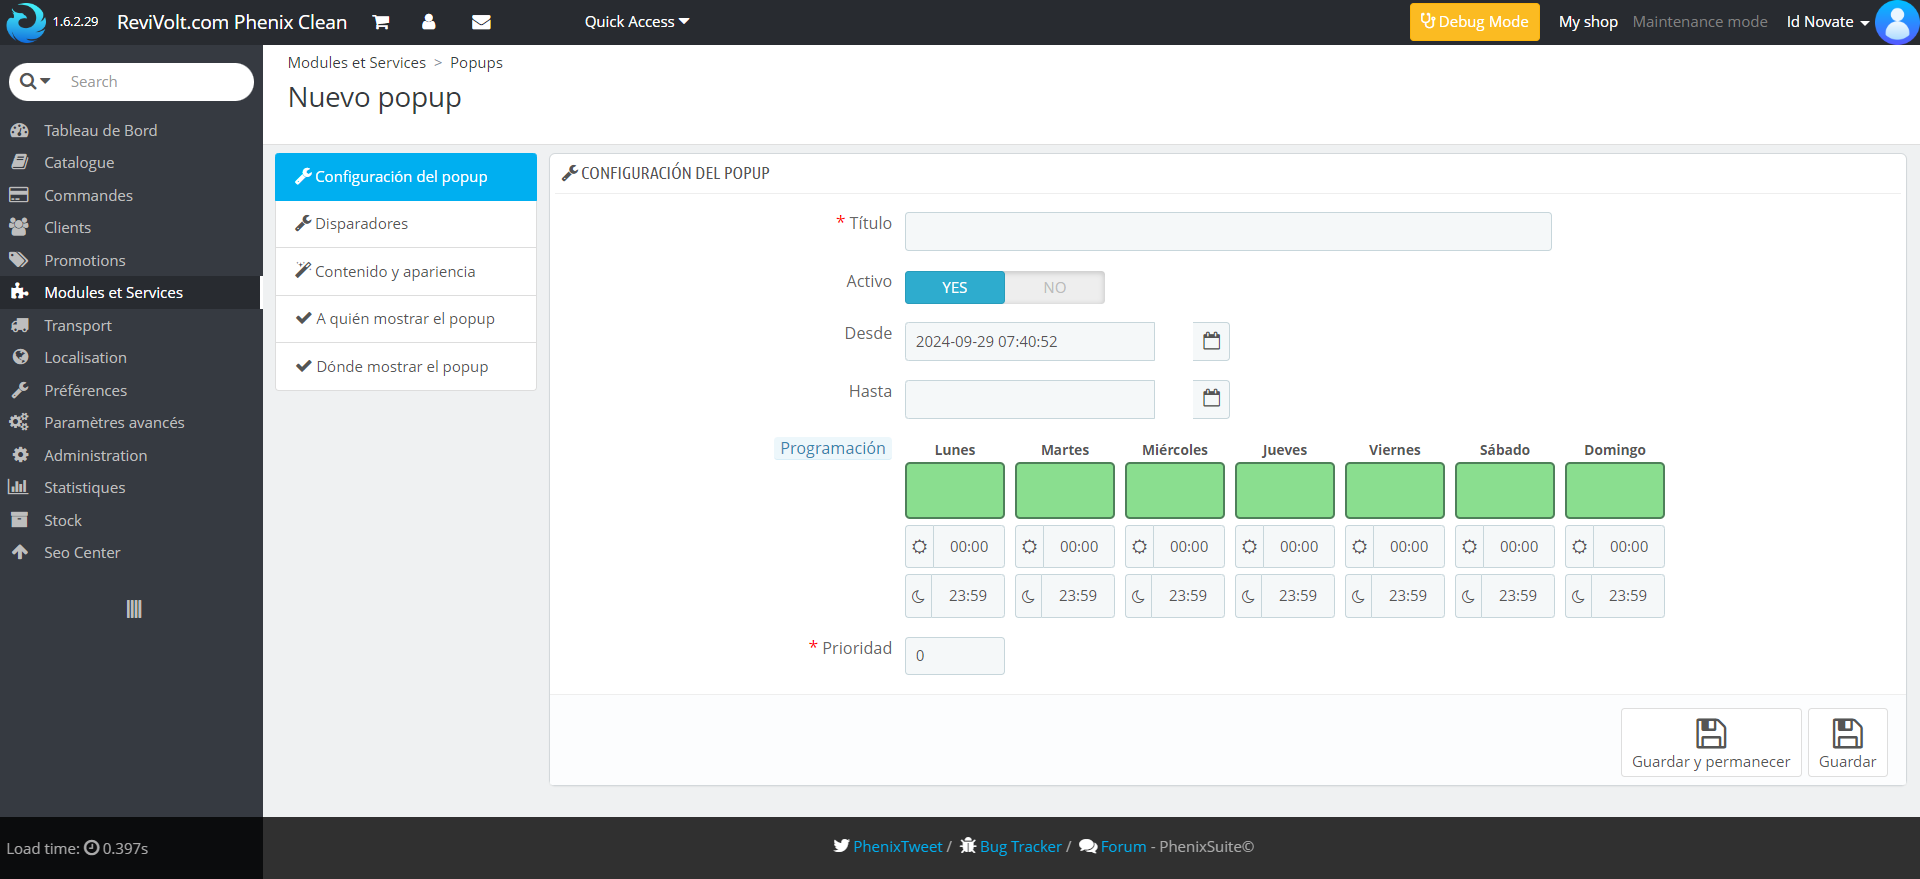Viewport: 1920px width, 879px height.
Task: Click the Phenix logo icon
Action: 26,22
